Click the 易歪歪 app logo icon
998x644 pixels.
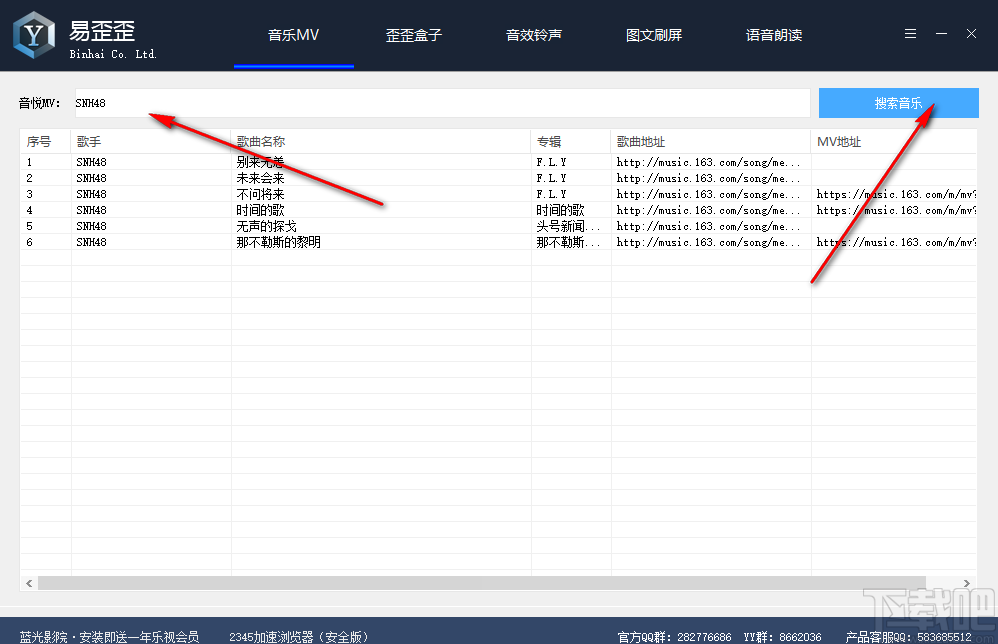click(33, 33)
